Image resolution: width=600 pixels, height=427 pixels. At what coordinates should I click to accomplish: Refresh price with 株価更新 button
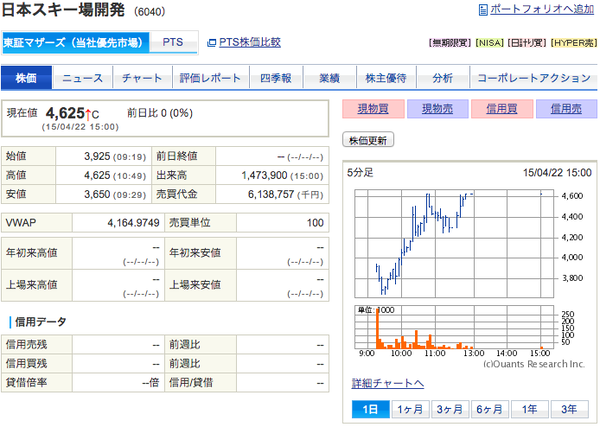[368, 140]
